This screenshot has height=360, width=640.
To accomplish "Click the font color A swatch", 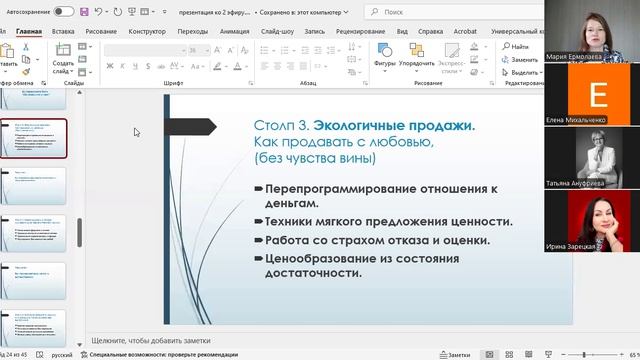I will point(238,66).
